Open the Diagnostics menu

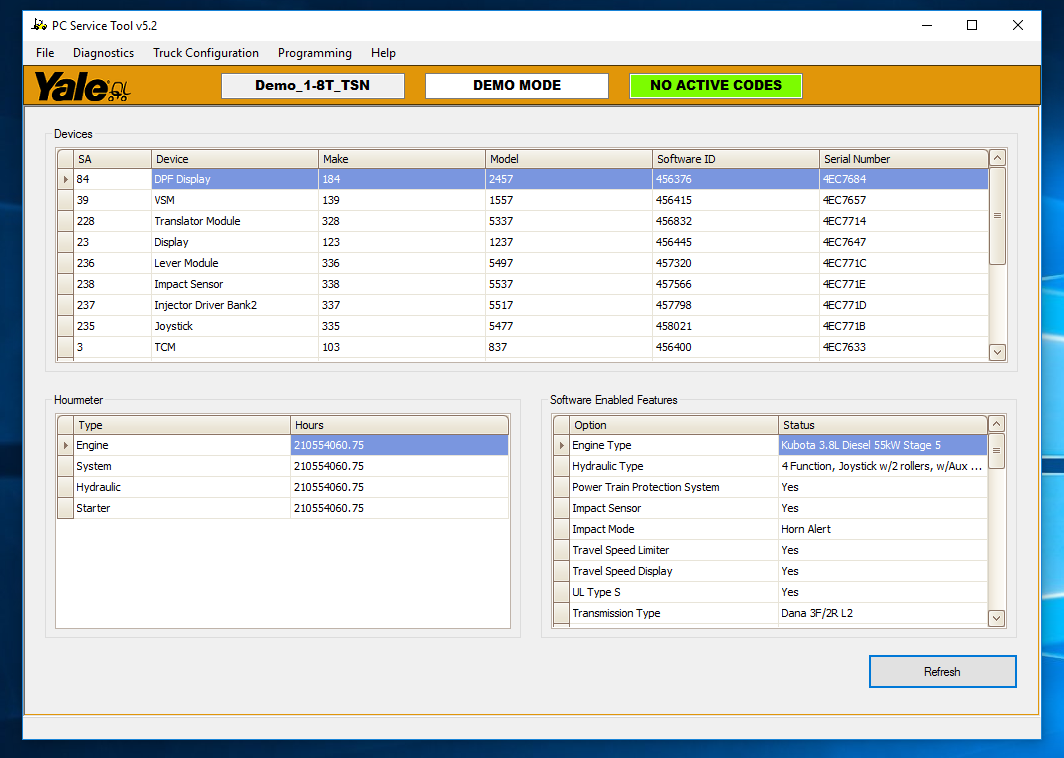[x=103, y=53]
